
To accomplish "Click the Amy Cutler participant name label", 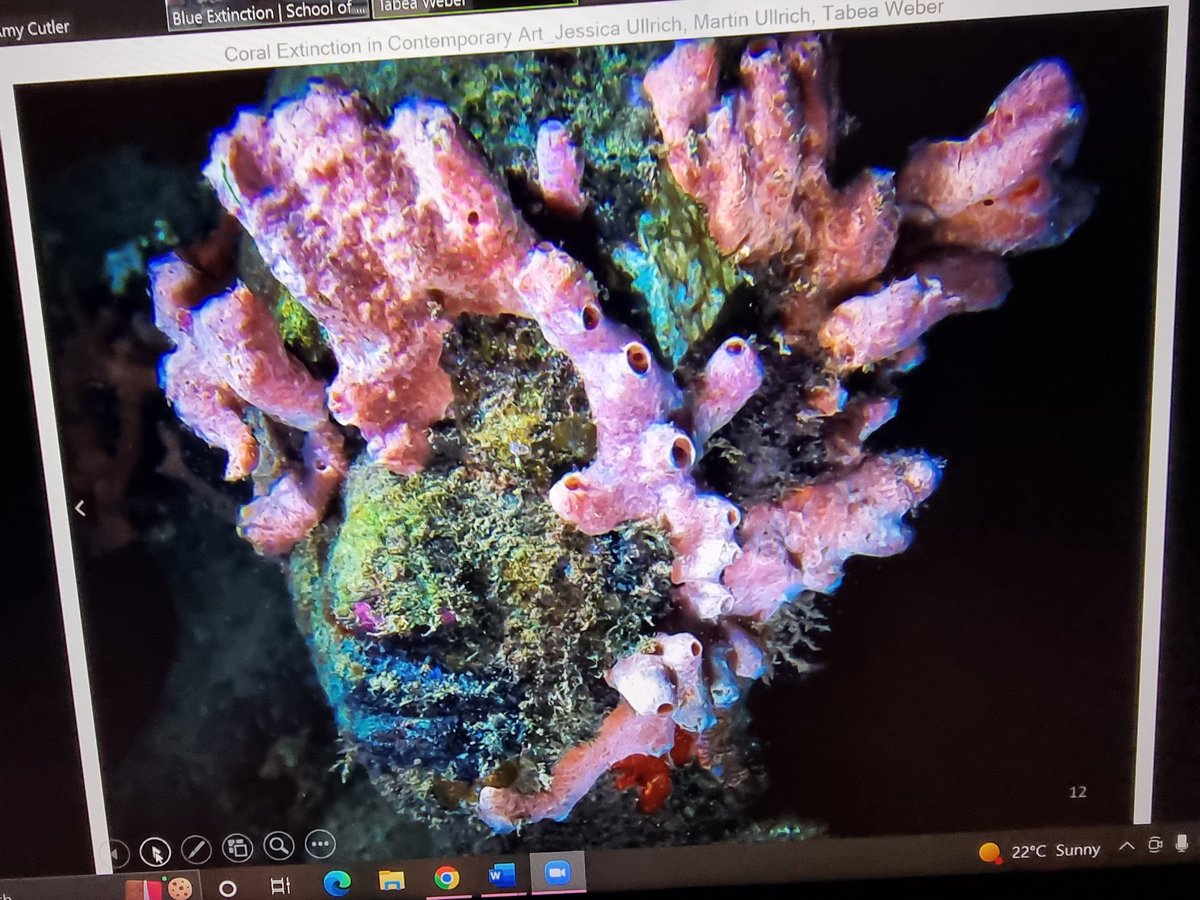I will point(34,28).
